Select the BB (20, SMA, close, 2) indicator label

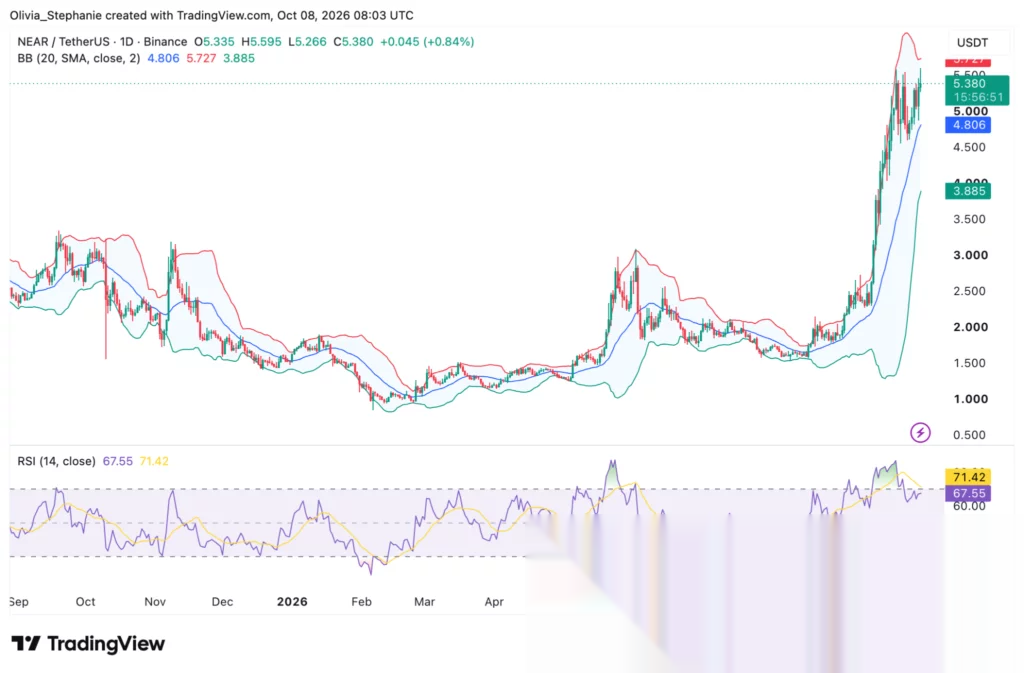click(x=78, y=58)
